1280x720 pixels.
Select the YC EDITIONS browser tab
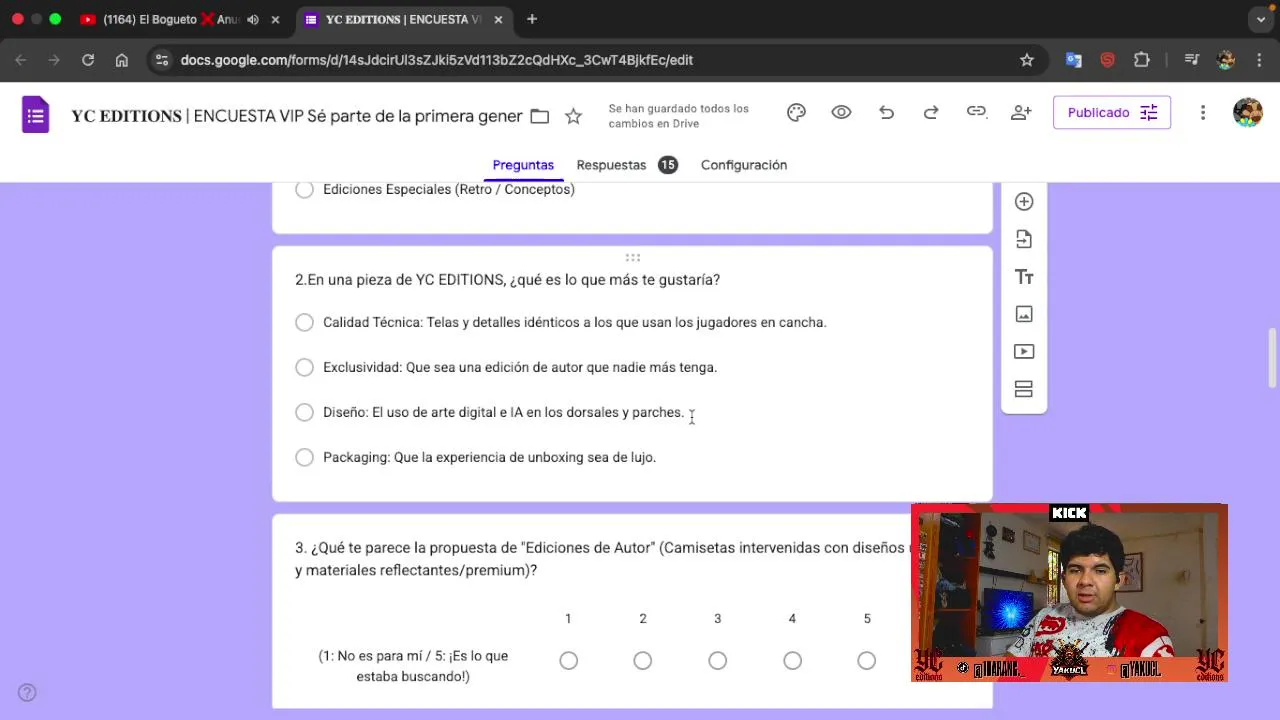tap(404, 19)
